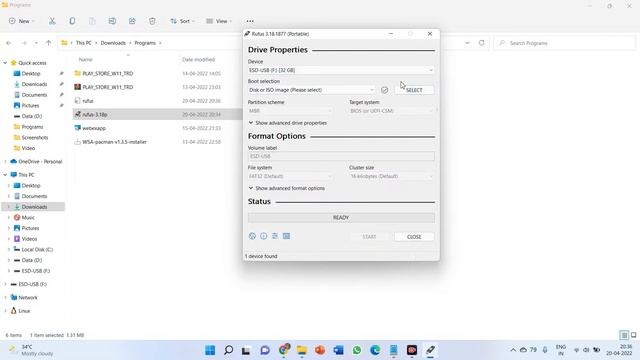Sort files by Date modified column

coord(198,60)
